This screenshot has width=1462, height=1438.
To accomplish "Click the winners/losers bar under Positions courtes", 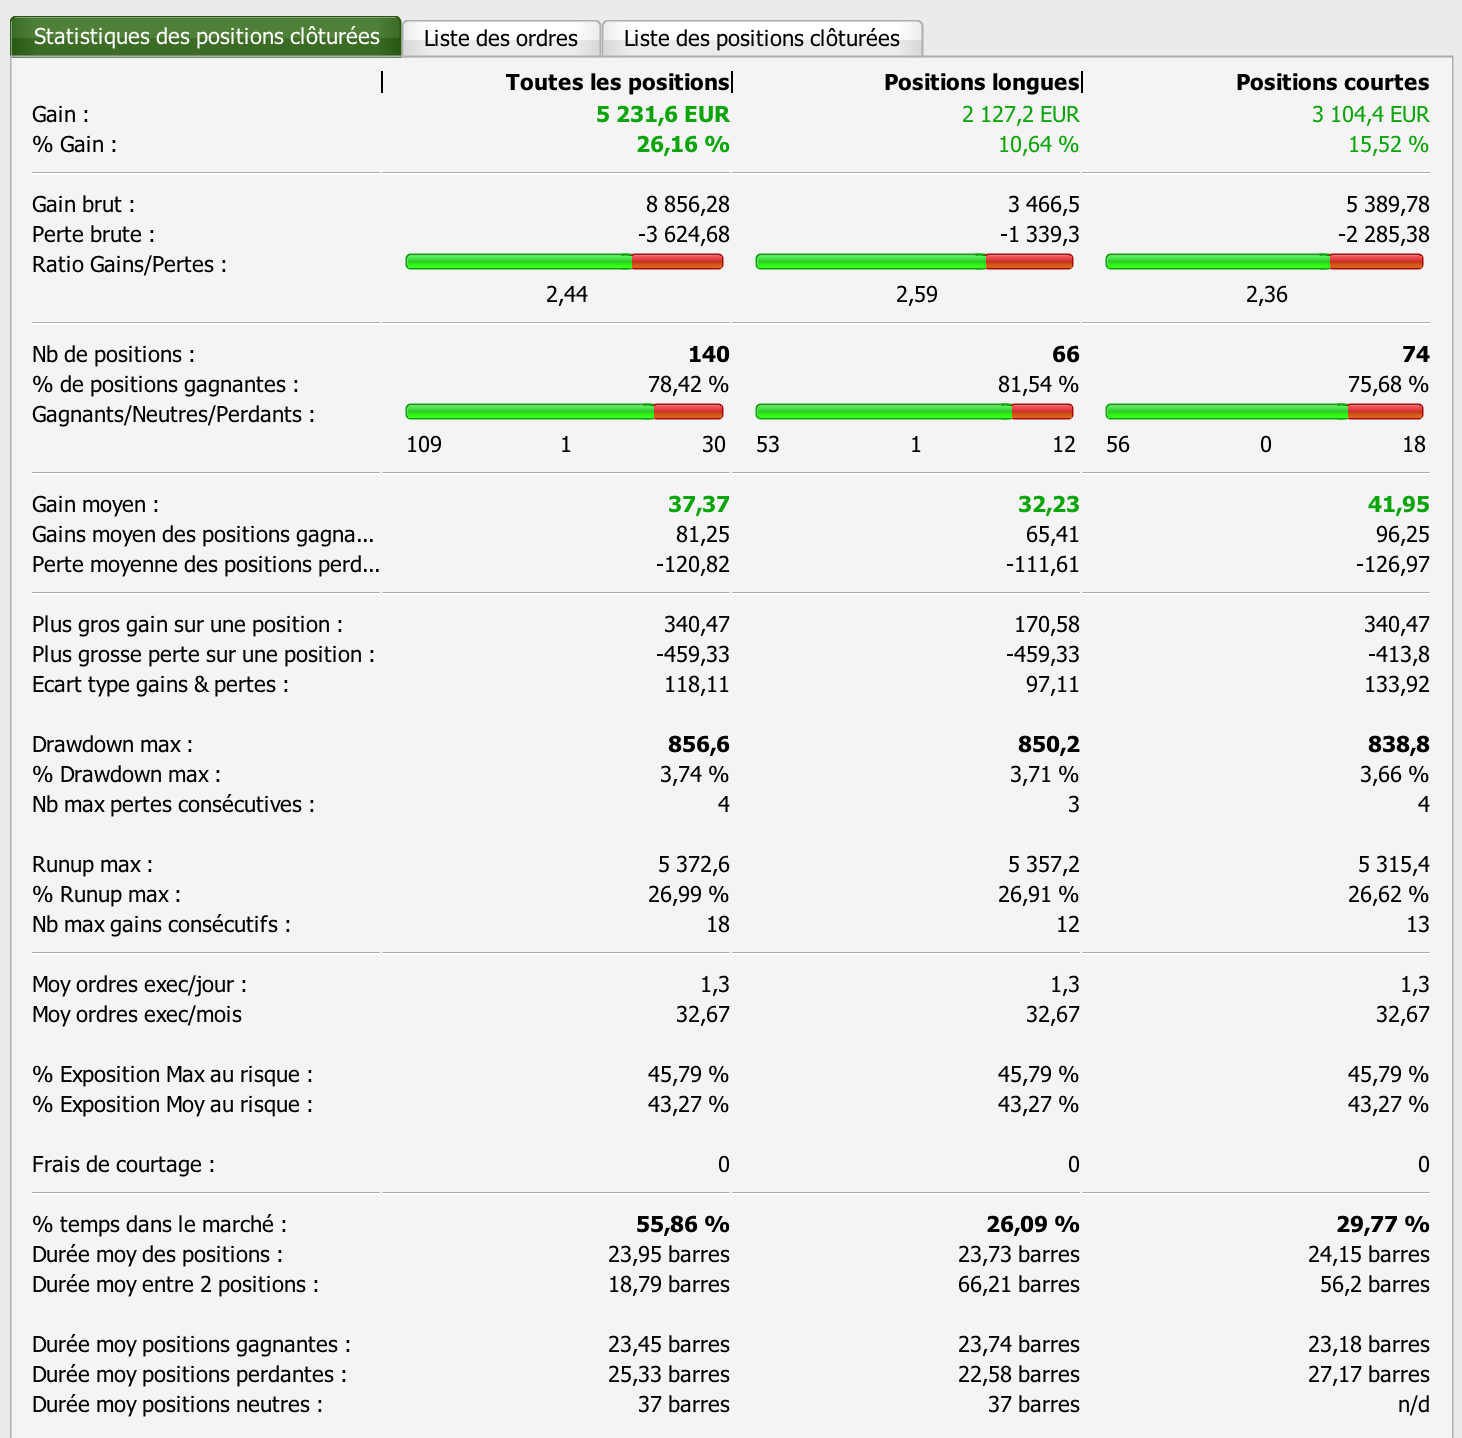I will [1264, 412].
